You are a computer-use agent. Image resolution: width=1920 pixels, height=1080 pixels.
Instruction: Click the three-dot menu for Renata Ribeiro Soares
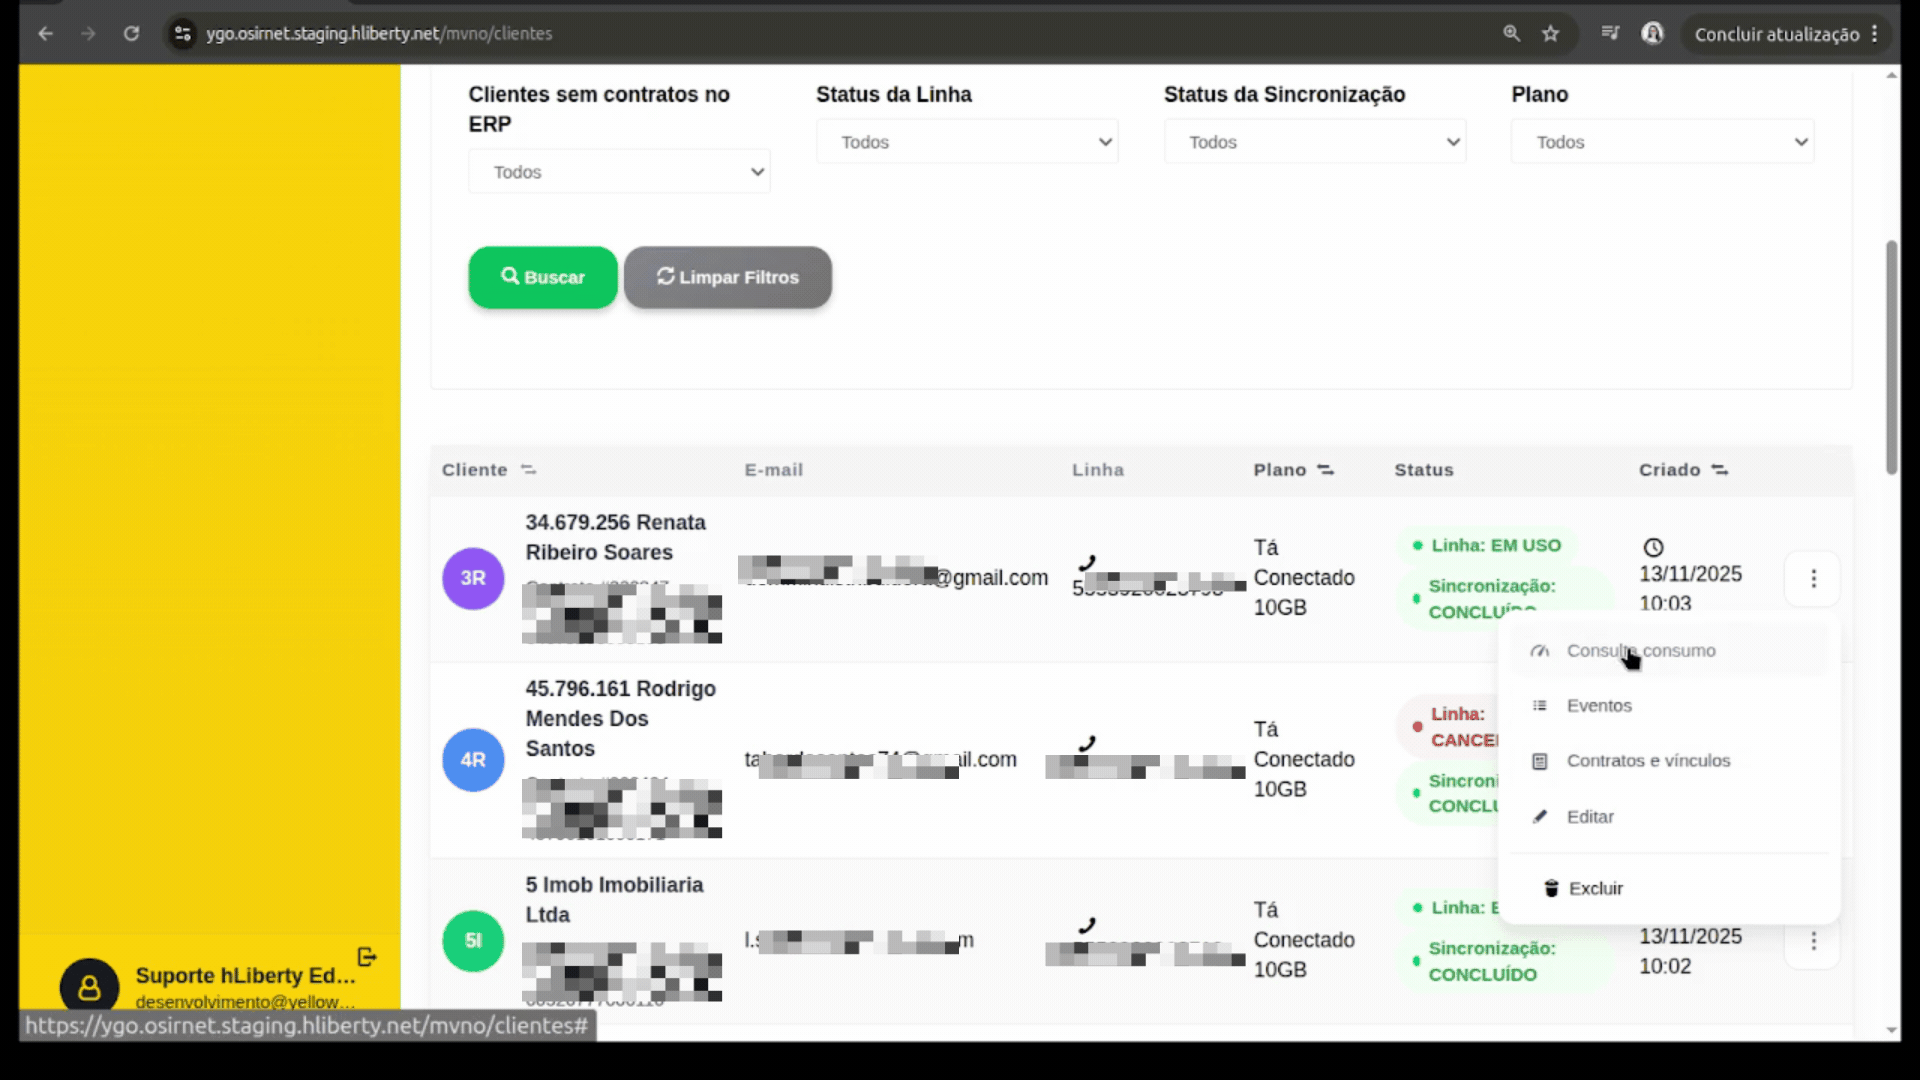[1813, 578]
